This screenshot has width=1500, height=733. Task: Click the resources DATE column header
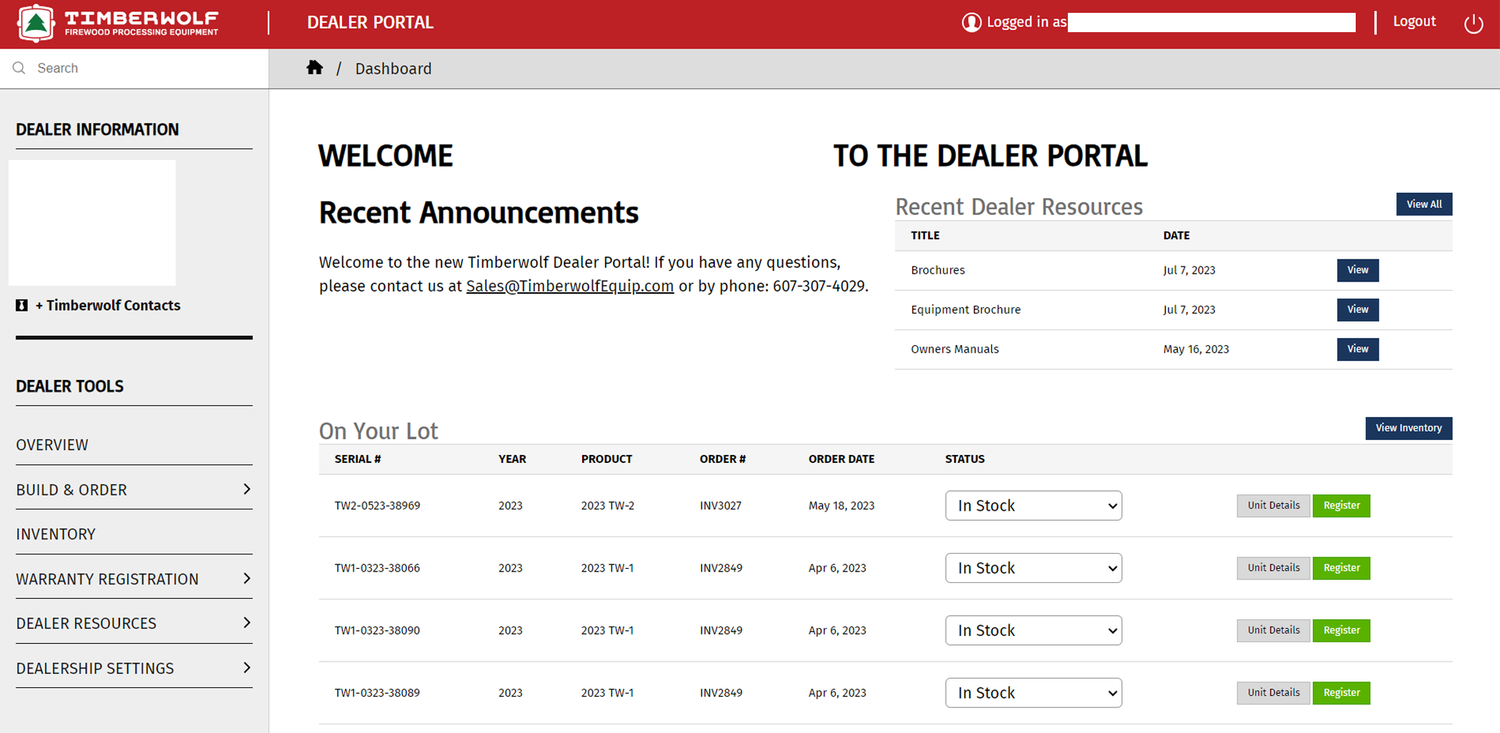[x=1176, y=236]
